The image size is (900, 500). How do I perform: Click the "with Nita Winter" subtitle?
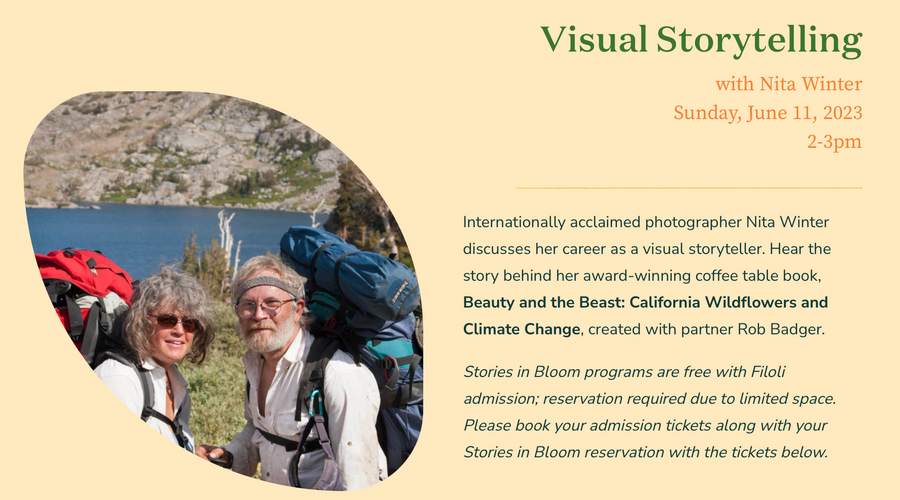[788, 84]
